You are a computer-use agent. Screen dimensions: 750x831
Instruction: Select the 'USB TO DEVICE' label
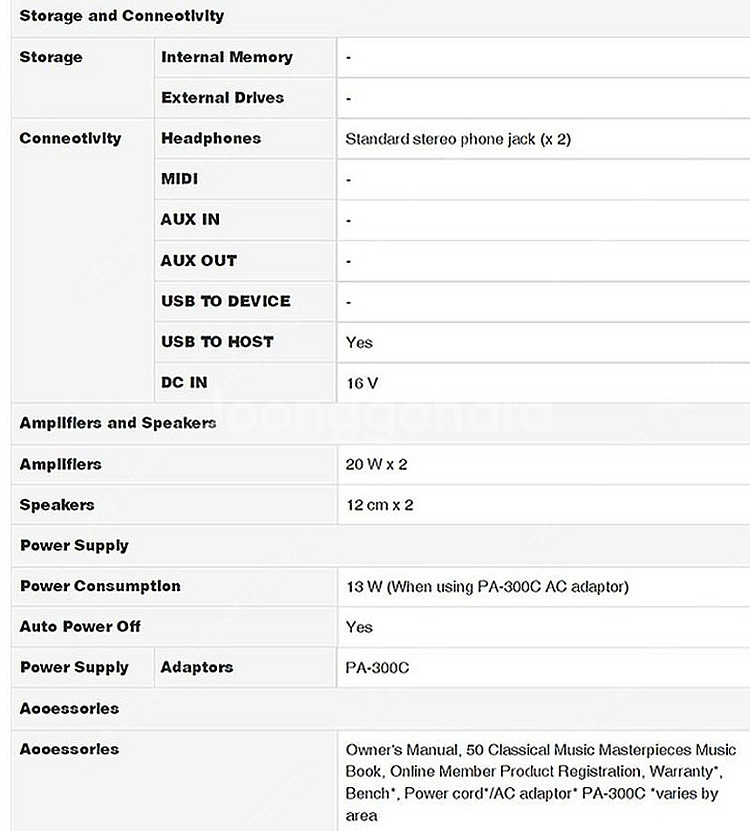point(226,302)
